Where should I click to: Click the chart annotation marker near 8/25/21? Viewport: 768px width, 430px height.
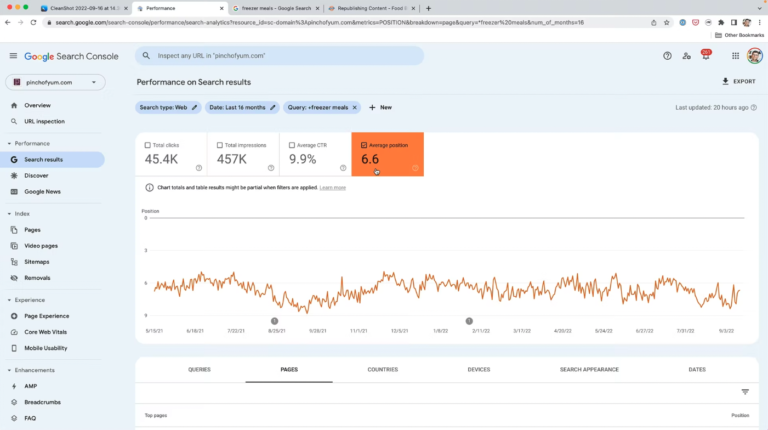[x=274, y=321]
